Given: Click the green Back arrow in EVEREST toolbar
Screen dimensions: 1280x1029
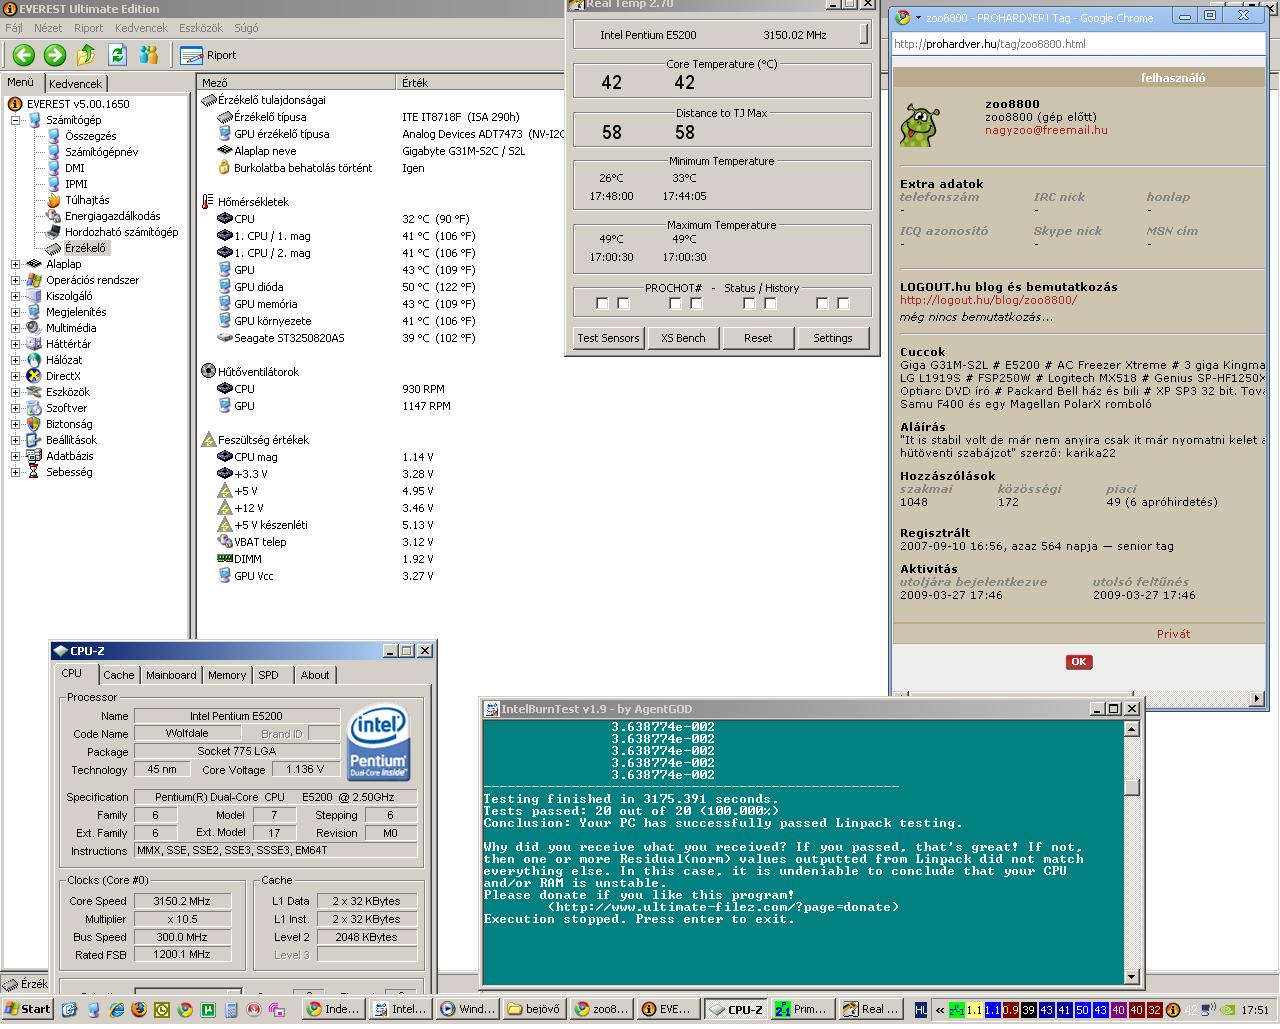Looking at the screenshot, I should click(24, 55).
